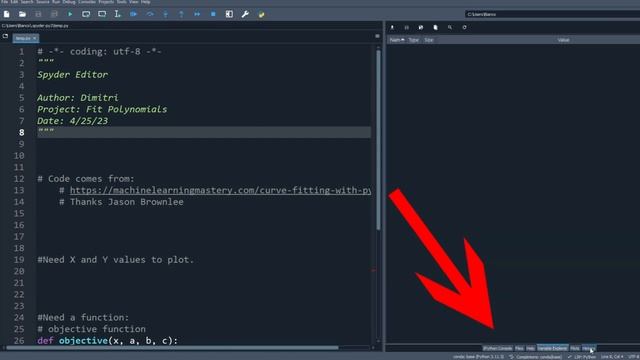Create a new file with toolbar icon
This screenshot has width=640, height=360.
pyautogui.click(x=7, y=14)
